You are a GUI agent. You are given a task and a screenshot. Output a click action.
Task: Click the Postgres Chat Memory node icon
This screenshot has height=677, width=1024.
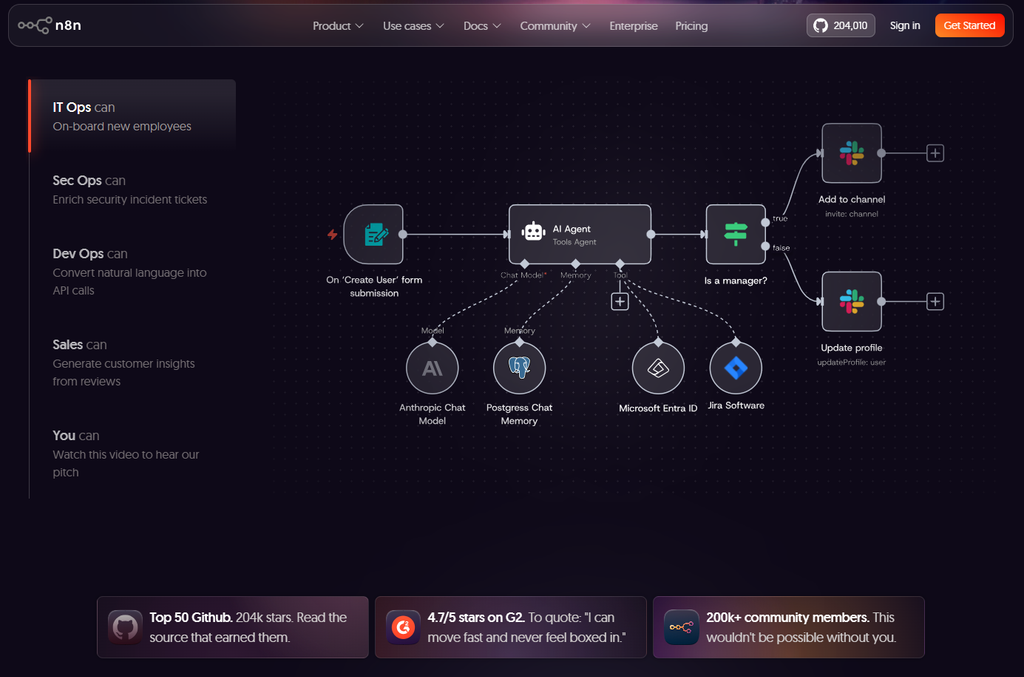pyautogui.click(x=519, y=368)
